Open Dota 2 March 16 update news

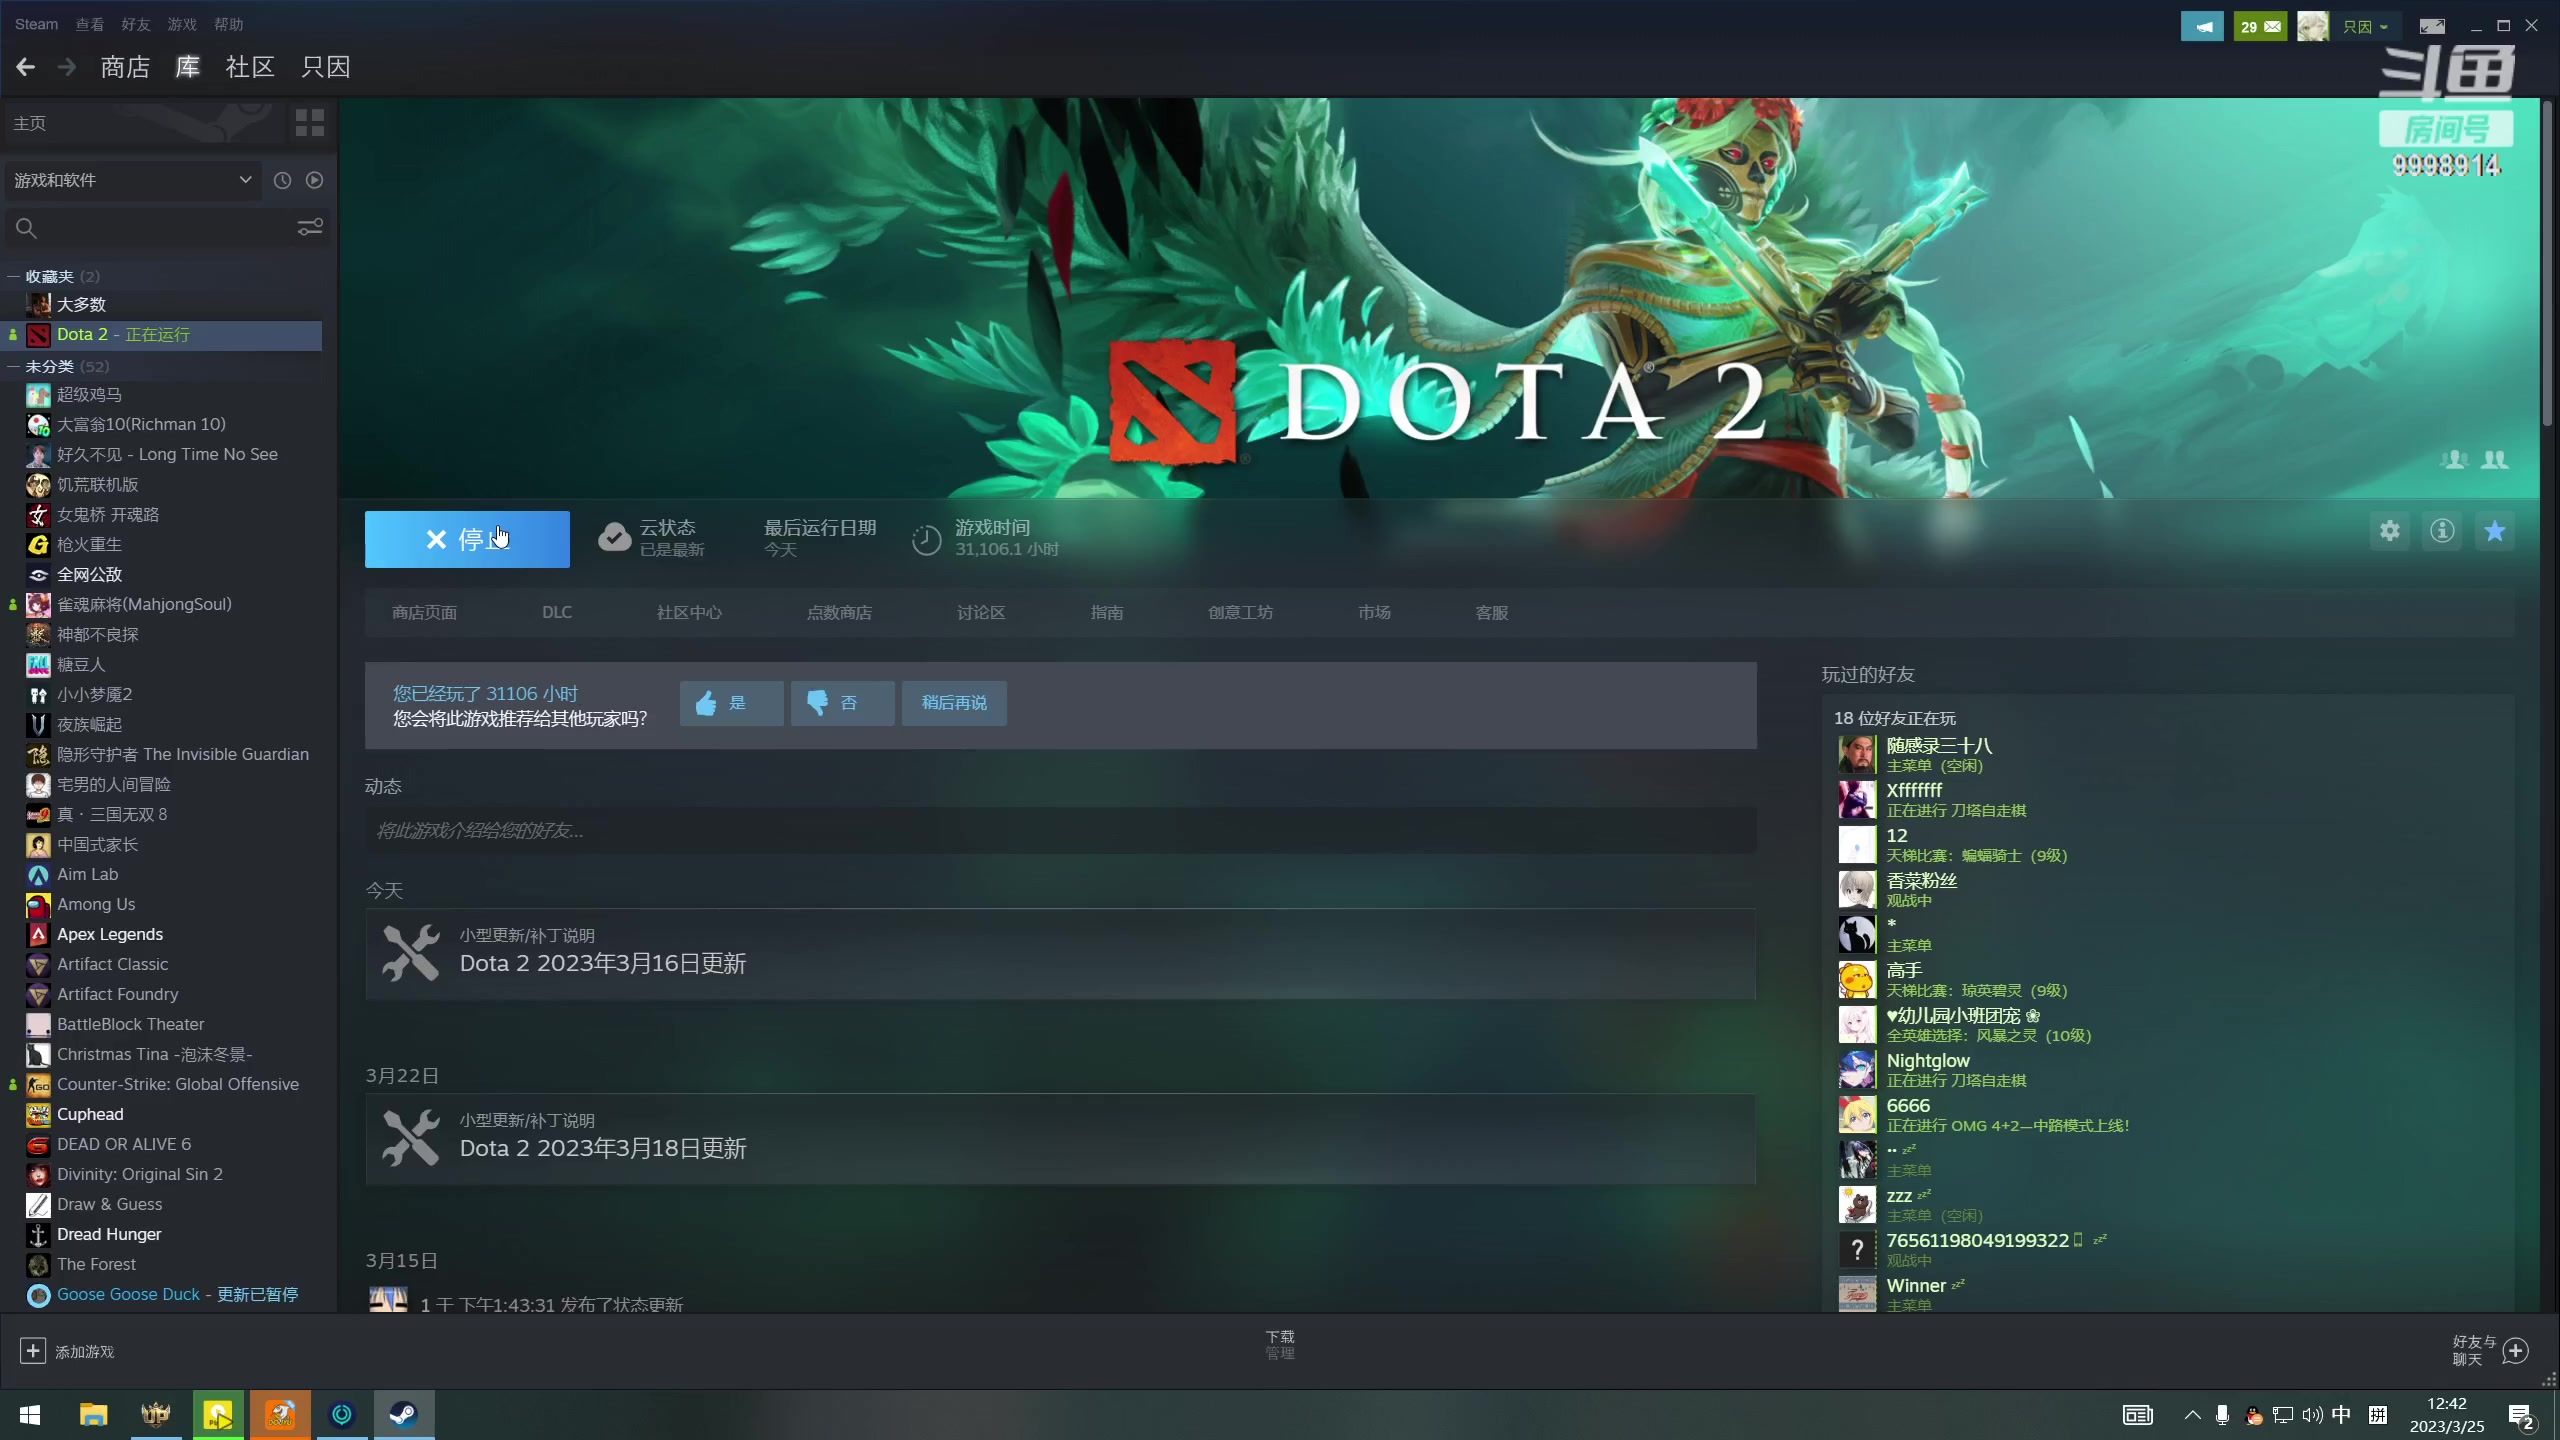1060,953
